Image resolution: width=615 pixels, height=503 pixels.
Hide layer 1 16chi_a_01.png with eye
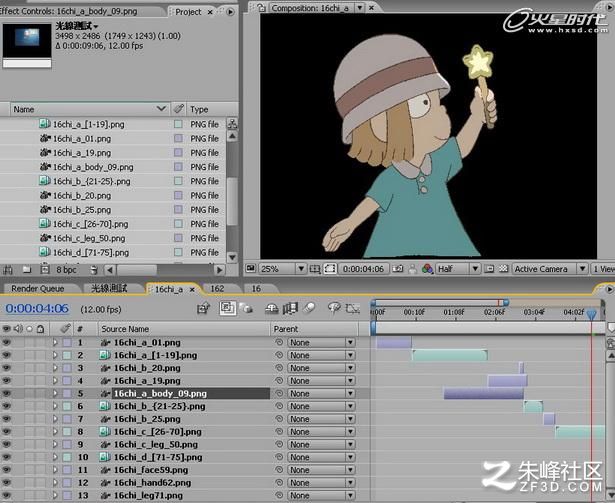click(6, 343)
